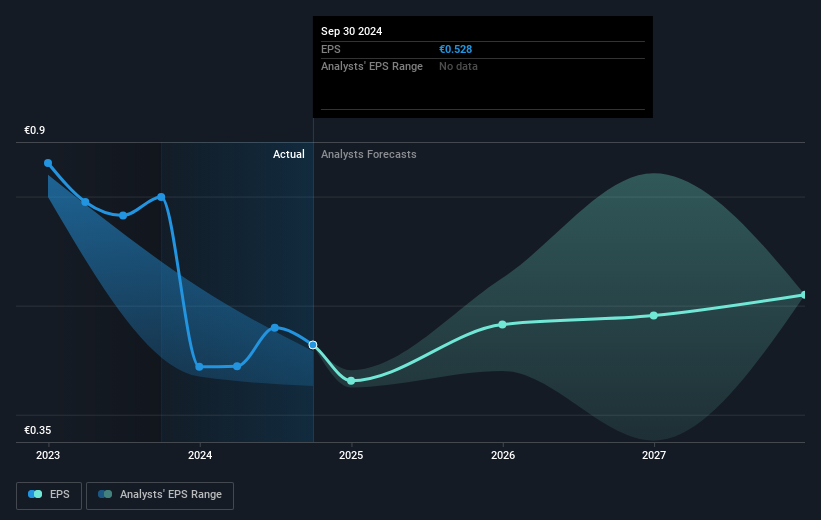
Task: Click the EPS forecast point at 2025
Action: point(351,381)
